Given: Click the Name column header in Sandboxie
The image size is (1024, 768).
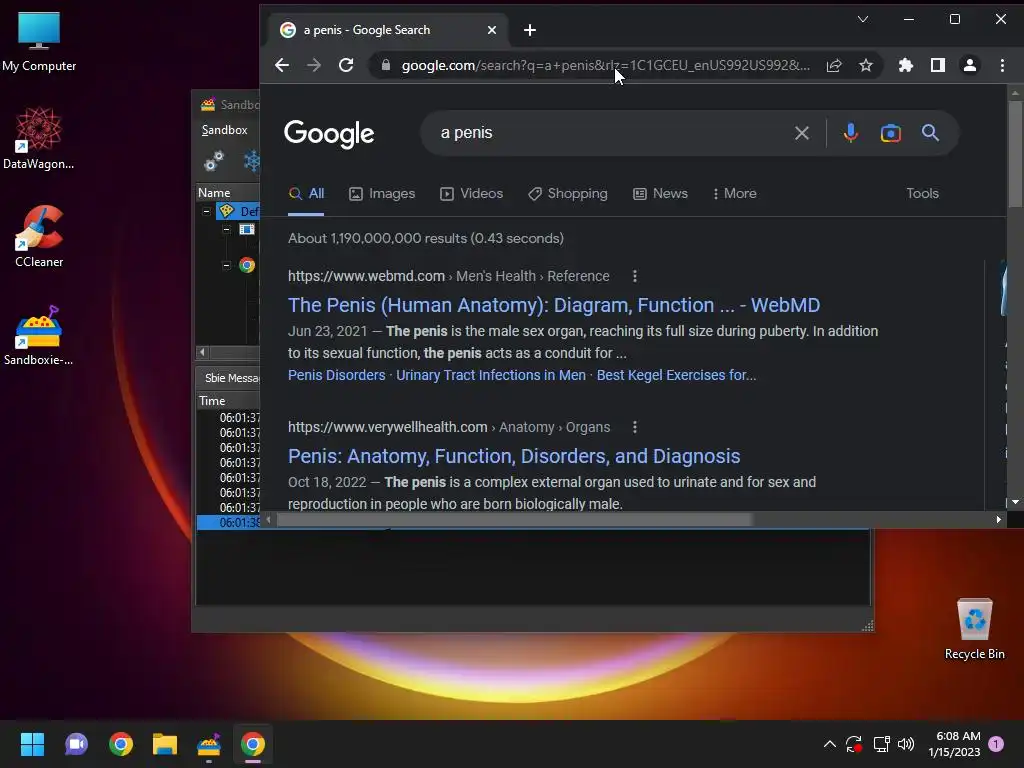Looking at the screenshot, I should [229, 193].
